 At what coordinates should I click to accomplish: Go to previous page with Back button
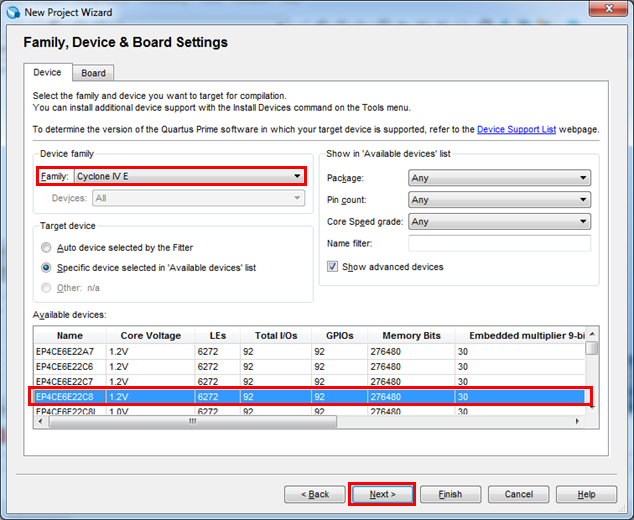[315, 494]
